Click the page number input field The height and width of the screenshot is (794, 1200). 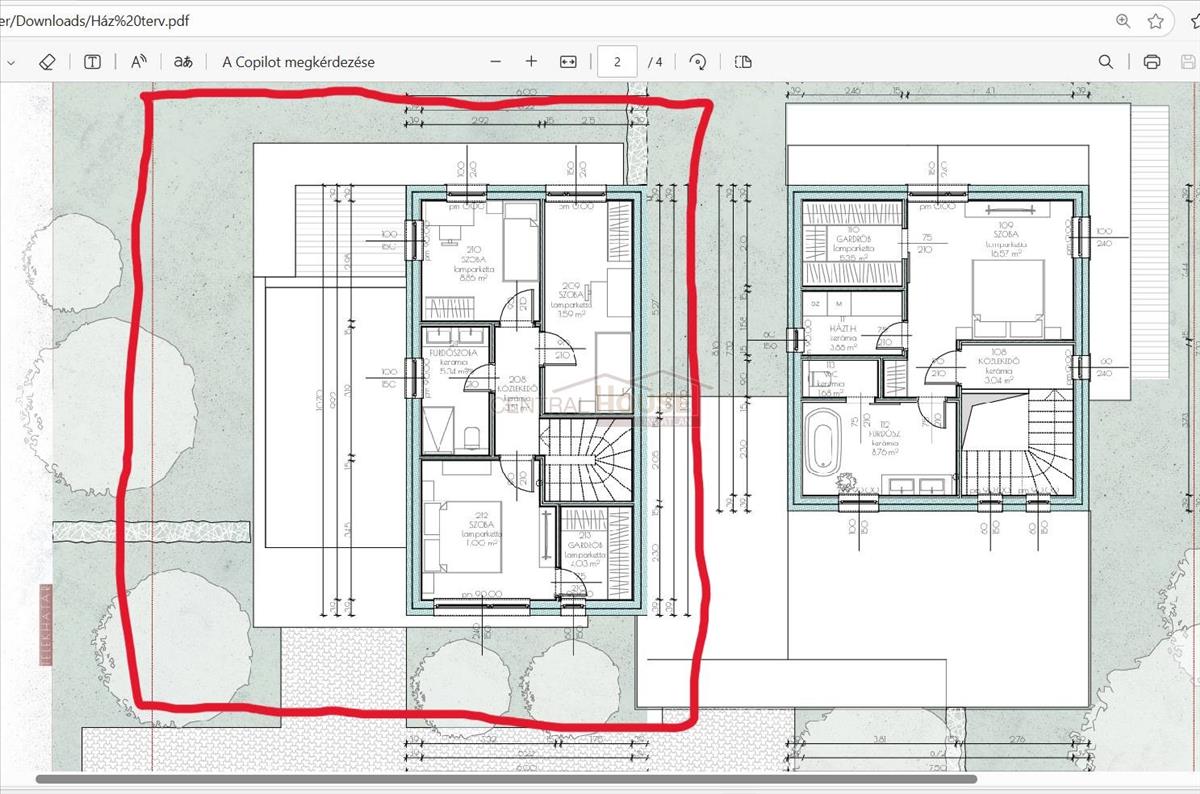click(x=617, y=62)
